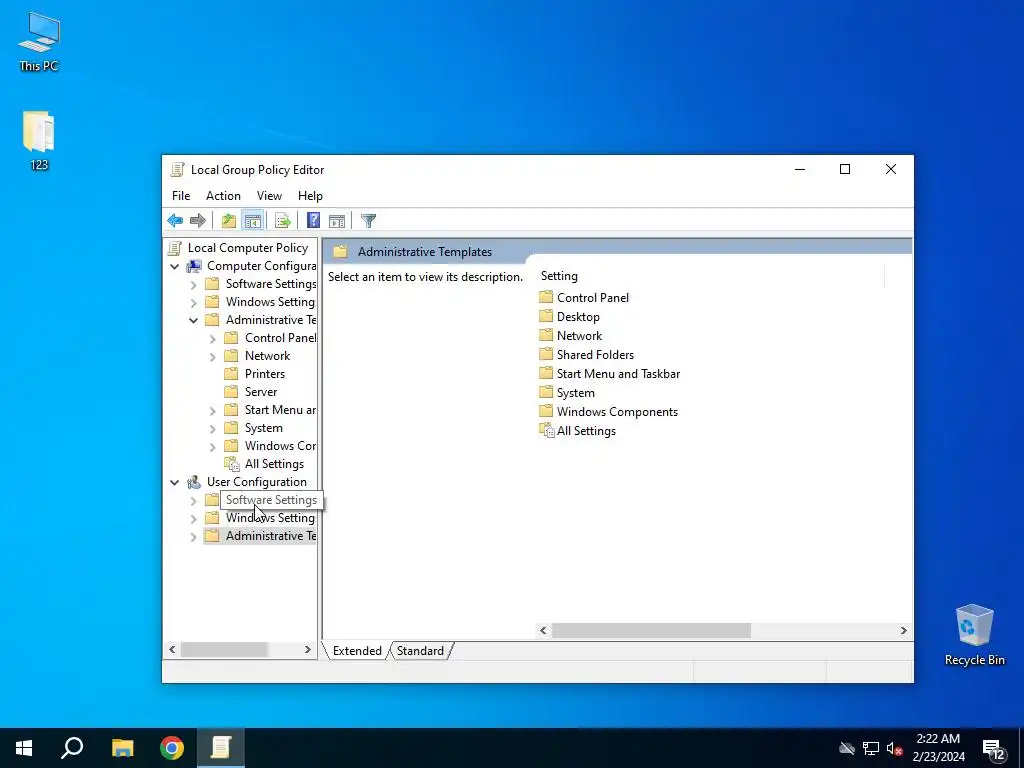Screen dimensions: 1024x768
Task: Open the Action menu
Action: pyautogui.click(x=223, y=196)
